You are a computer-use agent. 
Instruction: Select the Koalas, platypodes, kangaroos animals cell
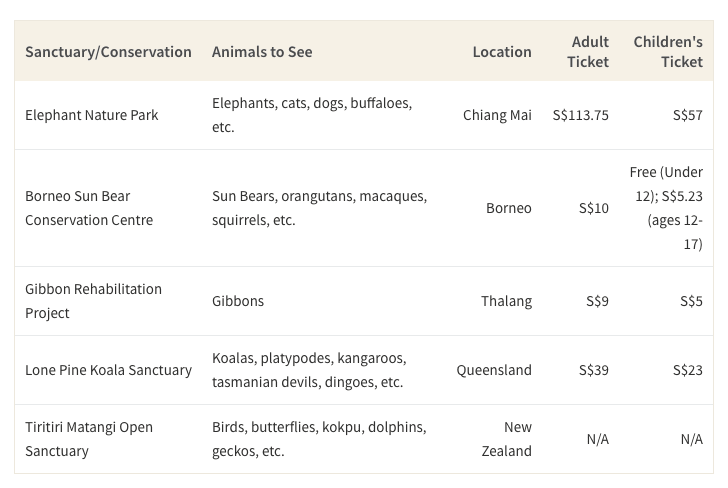click(x=309, y=370)
